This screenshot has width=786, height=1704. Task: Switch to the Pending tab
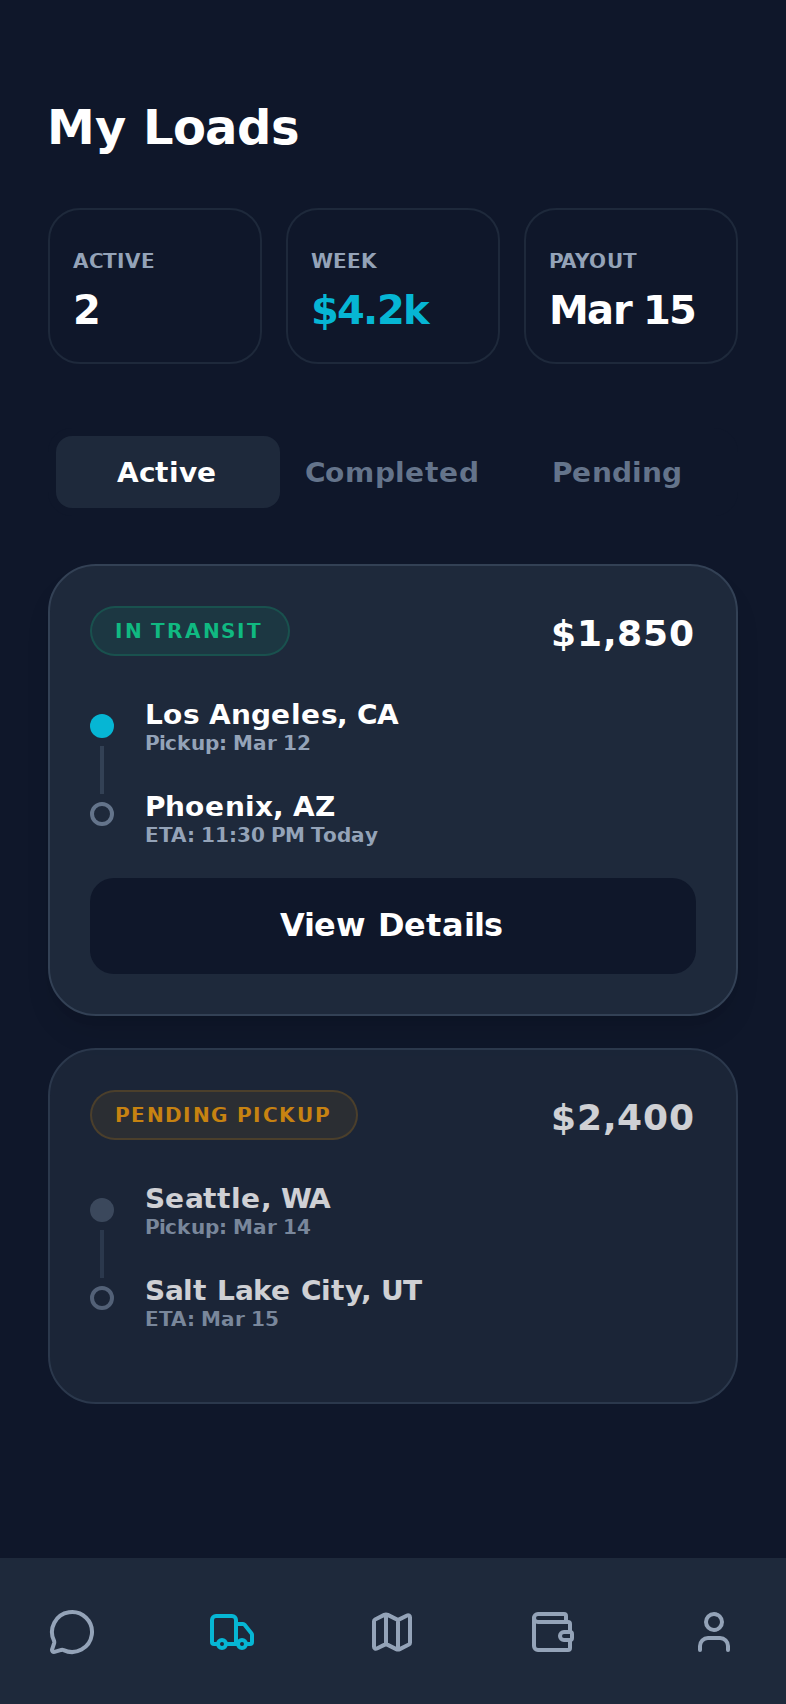pyautogui.click(x=617, y=472)
